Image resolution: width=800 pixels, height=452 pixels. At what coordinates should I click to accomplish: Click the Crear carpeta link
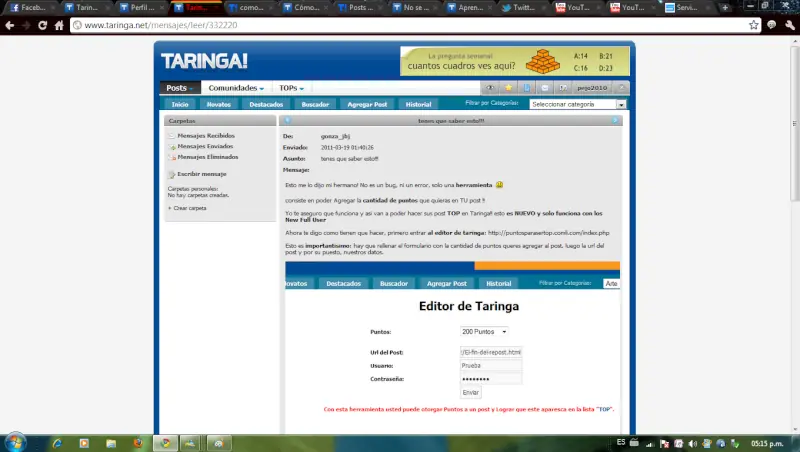pos(189,208)
